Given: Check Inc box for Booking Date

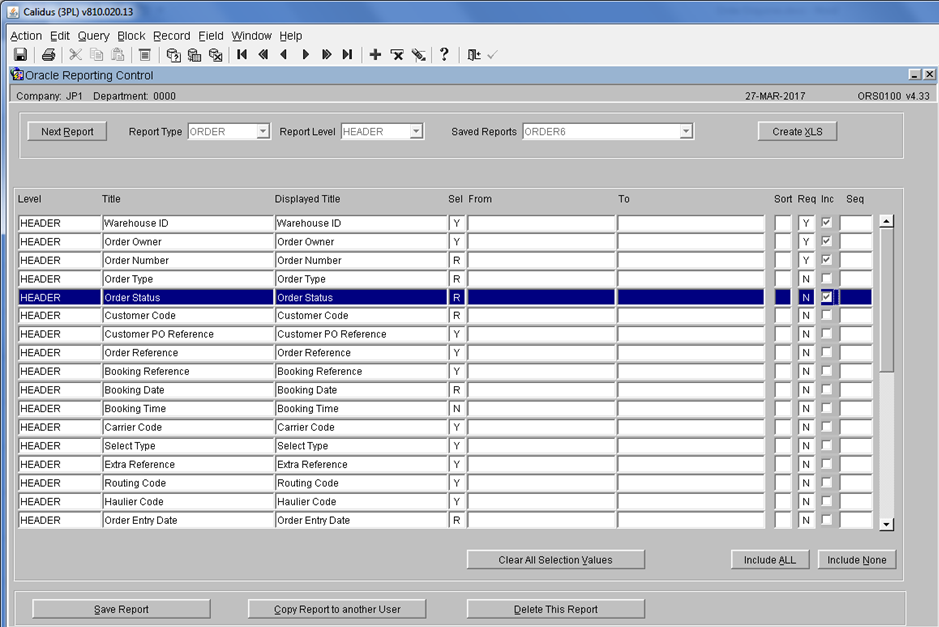Looking at the screenshot, I should (x=826, y=389).
